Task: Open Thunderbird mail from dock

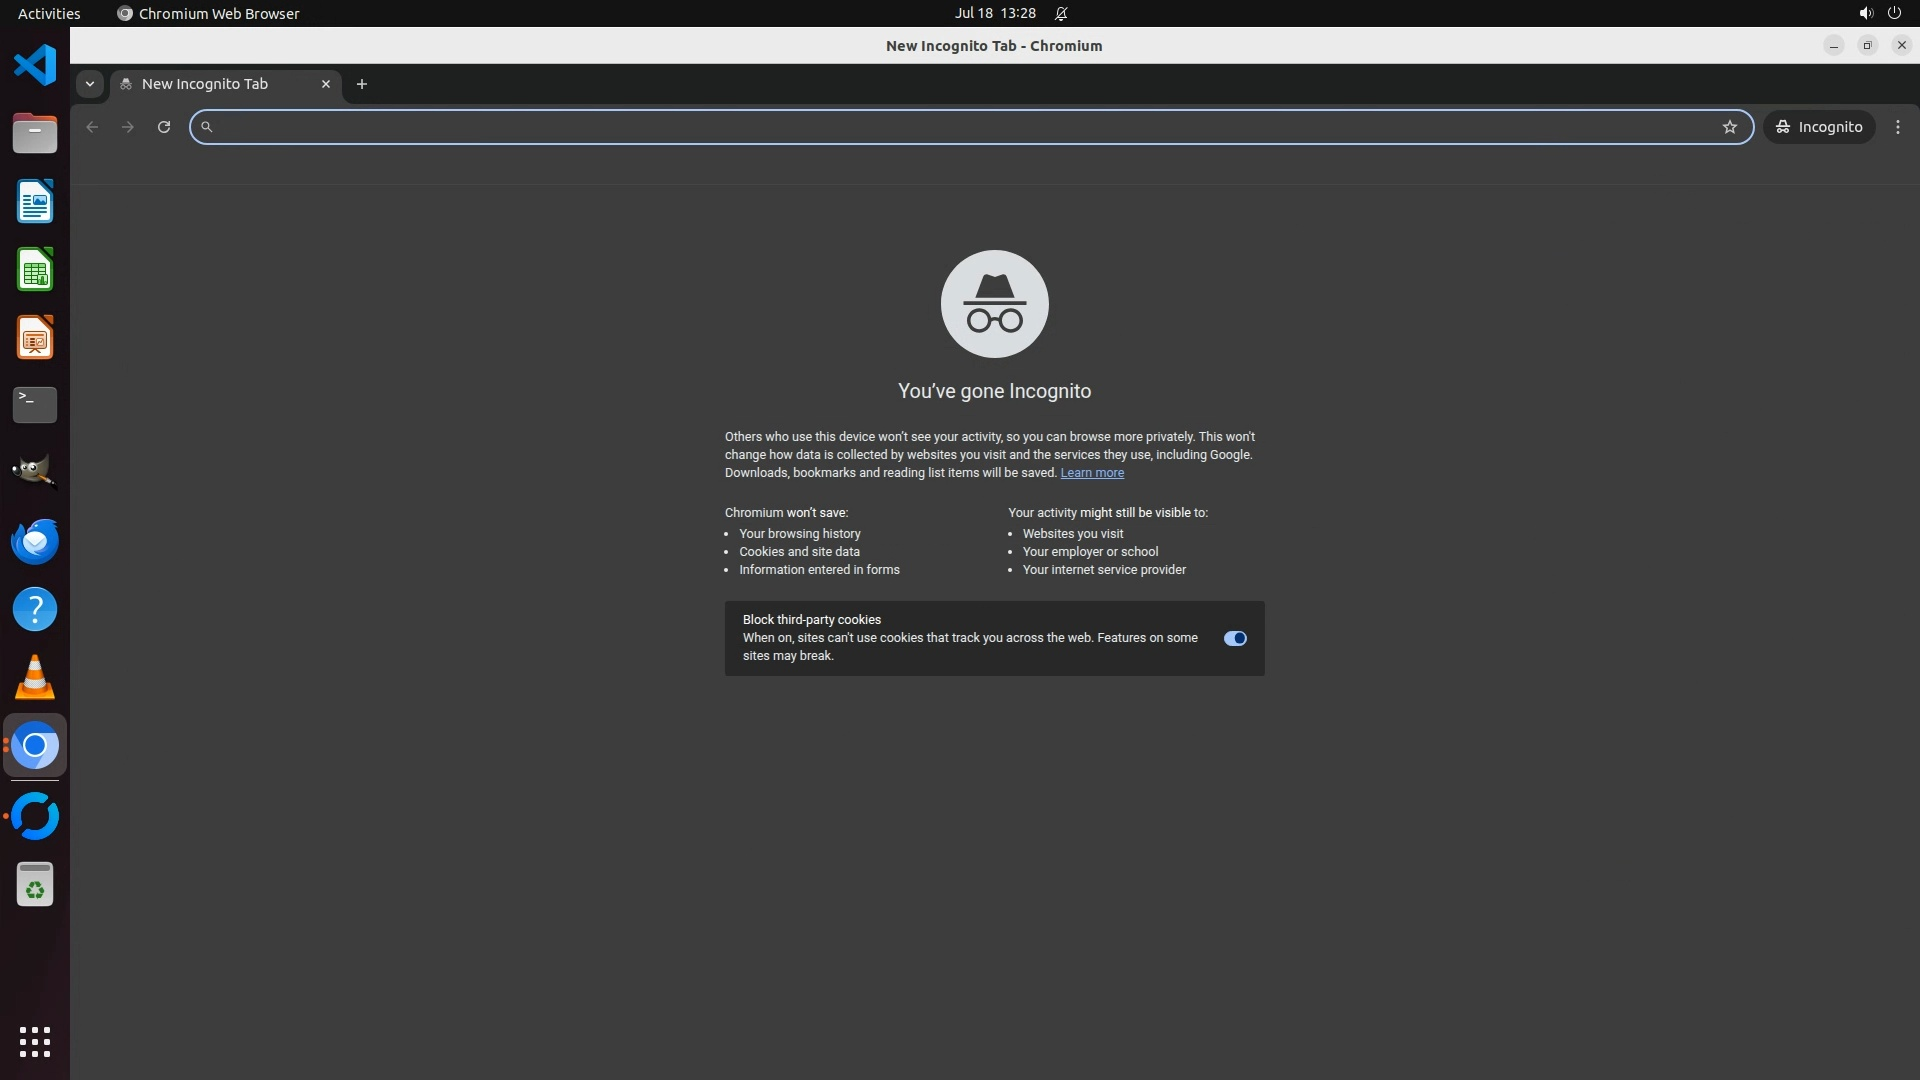Action: [x=35, y=541]
